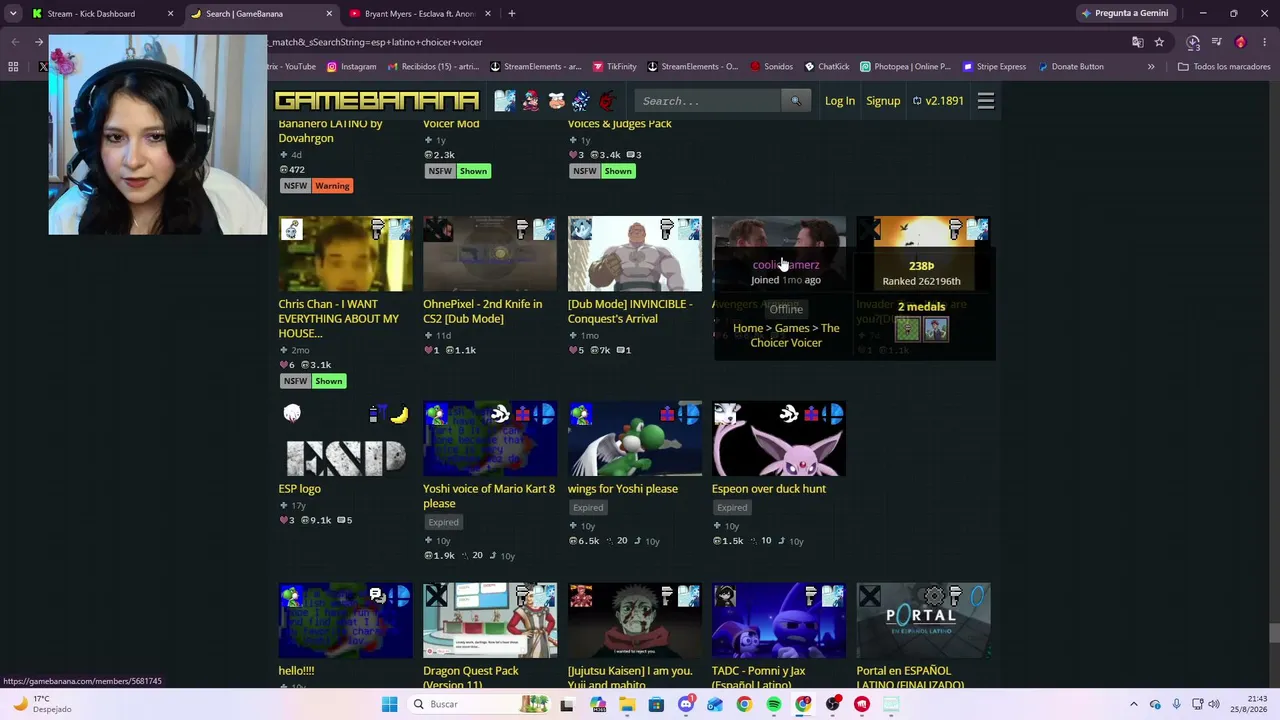This screenshot has height=720, width=1280.
Task: Open the Instagram bookmark
Action: click(352, 67)
